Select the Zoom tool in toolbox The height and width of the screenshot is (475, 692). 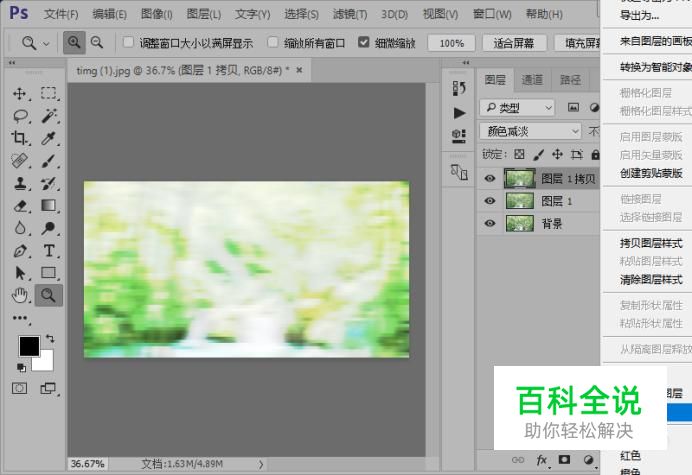pos(49,295)
